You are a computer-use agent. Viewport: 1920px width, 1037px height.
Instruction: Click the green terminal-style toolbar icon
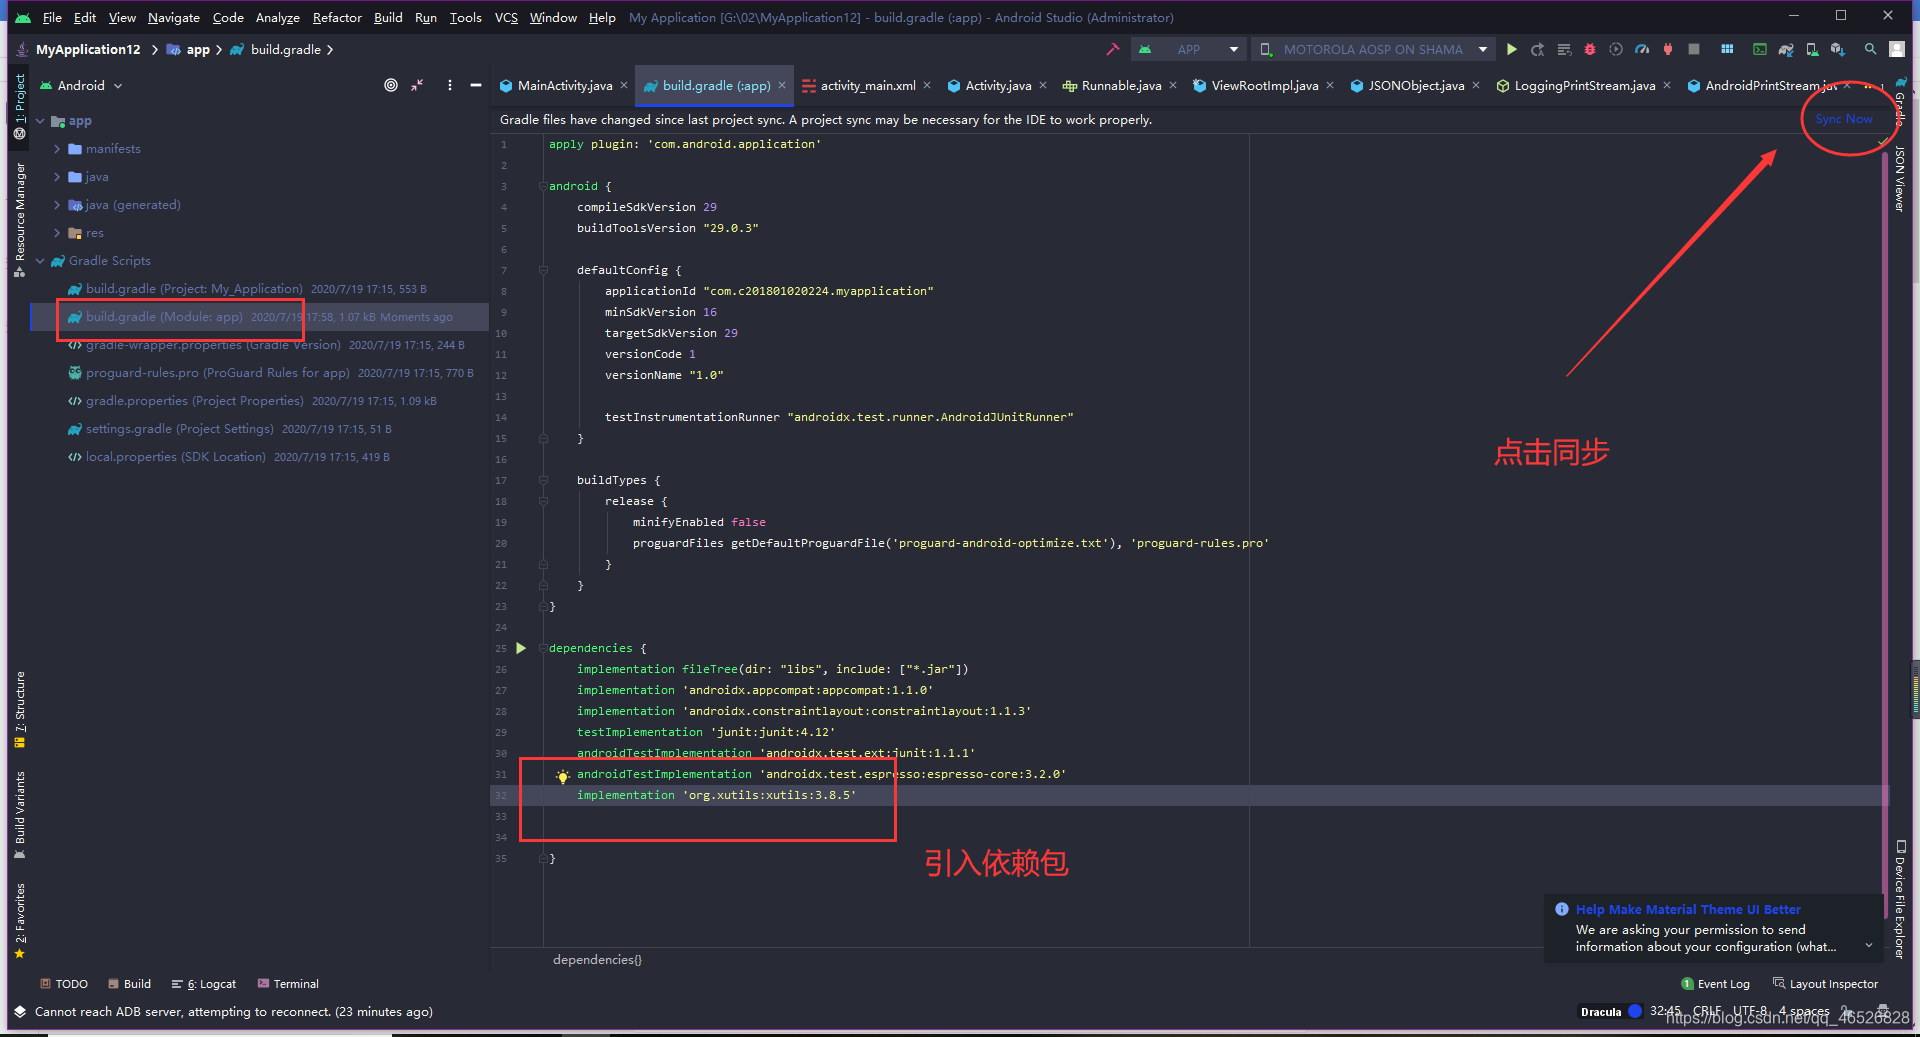[x=1760, y=49]
